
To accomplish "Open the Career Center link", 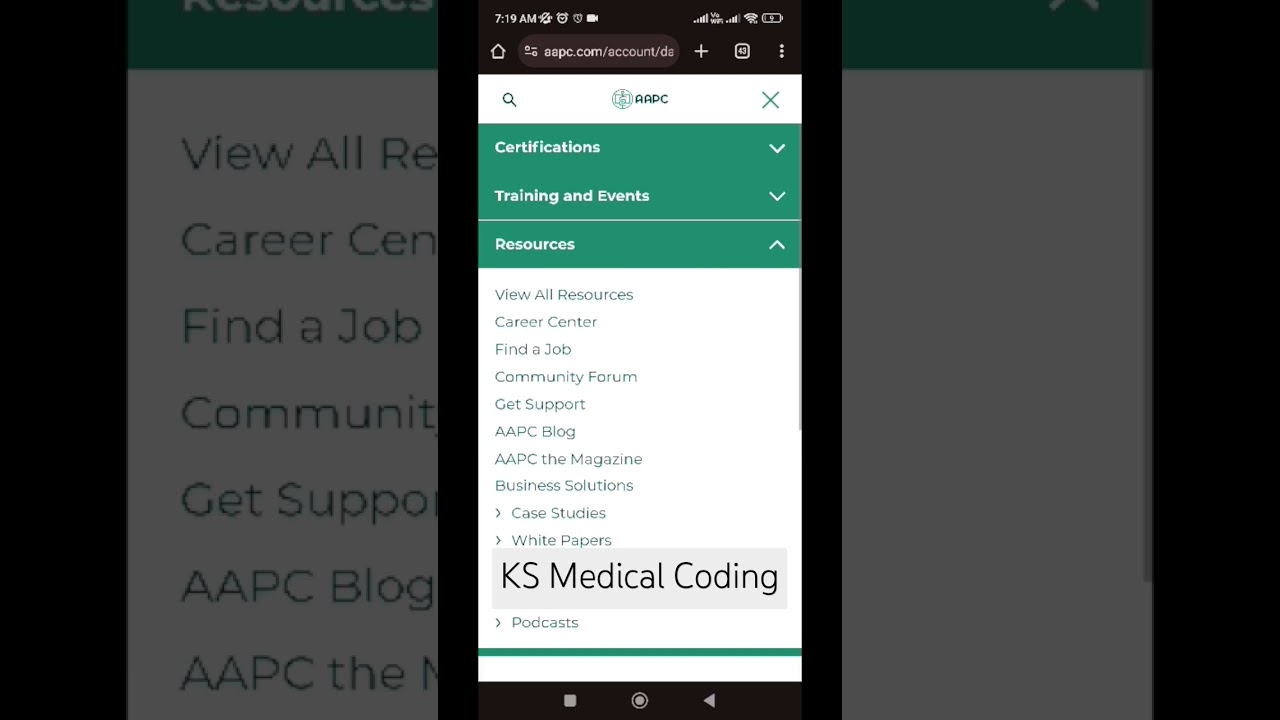I will (546, 321).
